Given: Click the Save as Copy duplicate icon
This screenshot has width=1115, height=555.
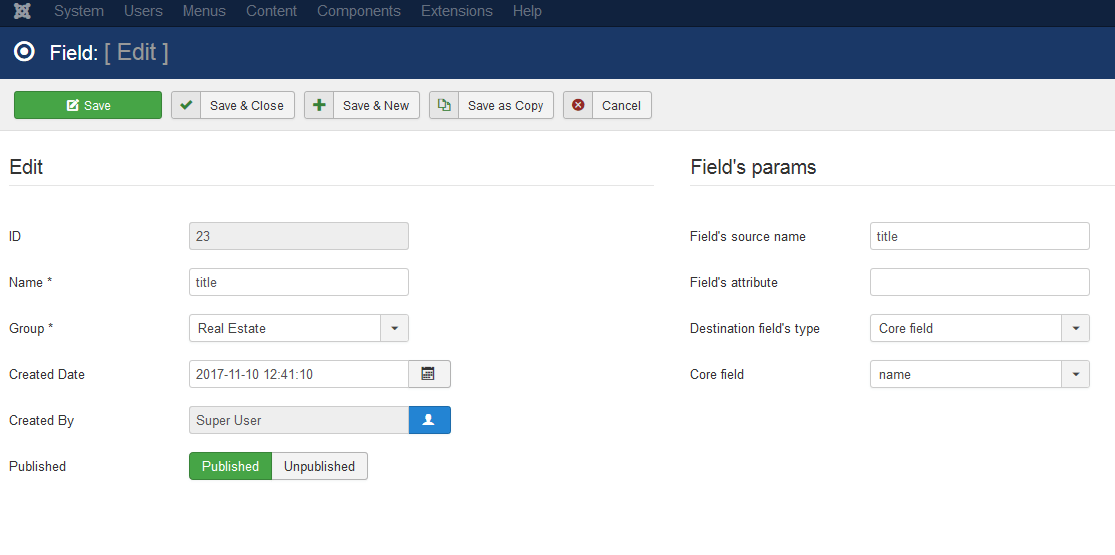Looking at the screenshot, I should click(444, 105).
